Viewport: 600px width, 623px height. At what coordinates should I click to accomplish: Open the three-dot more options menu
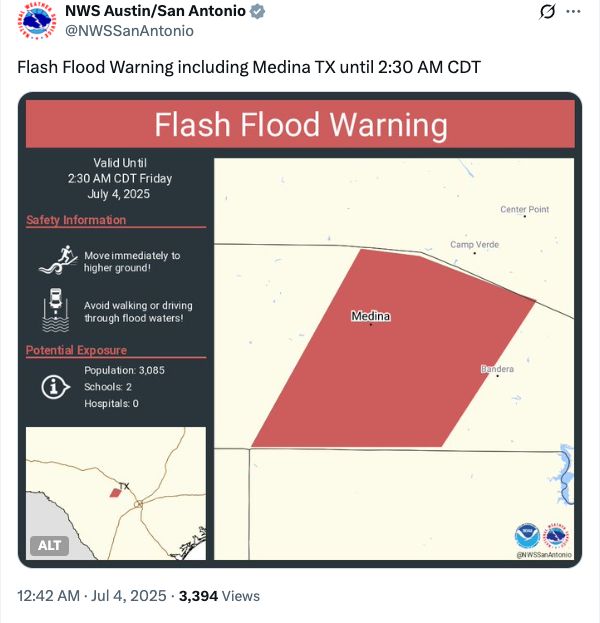[573, 12]
